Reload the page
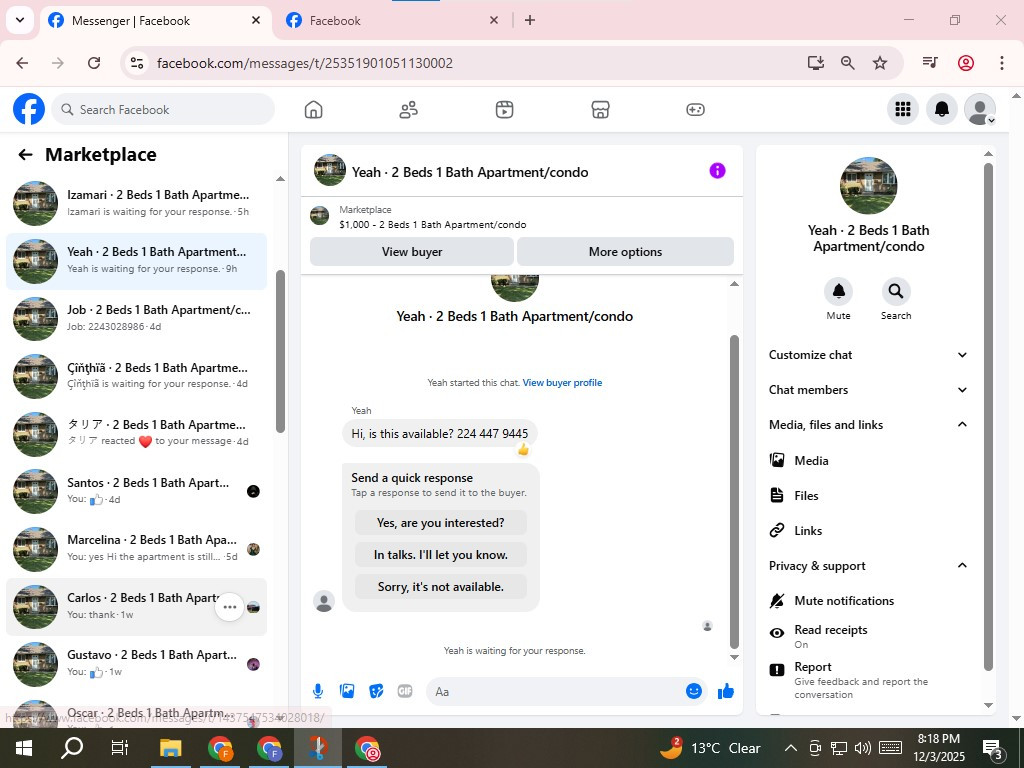Image resolution: width=1024 pixels, height=768 pixels. (x=94, y=63)
